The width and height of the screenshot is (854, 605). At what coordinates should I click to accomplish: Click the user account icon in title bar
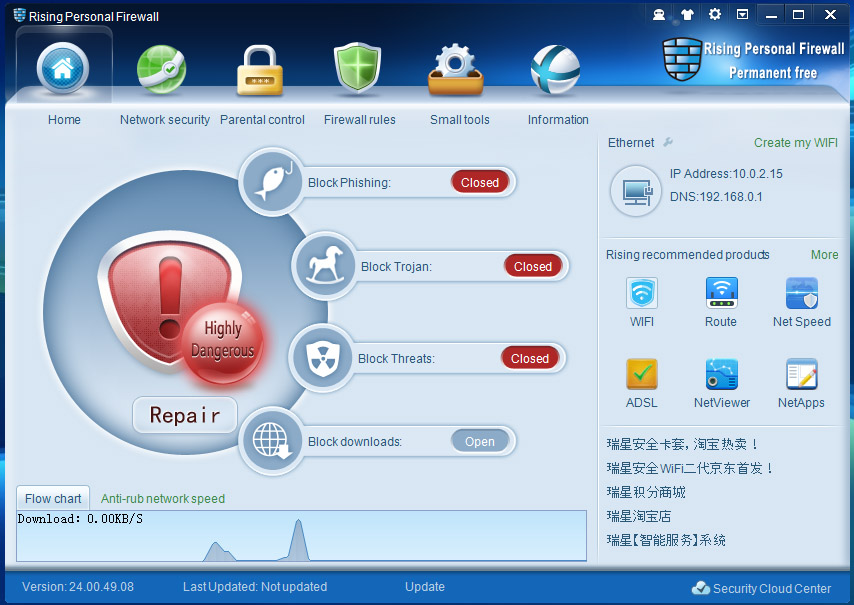(659, 15)
